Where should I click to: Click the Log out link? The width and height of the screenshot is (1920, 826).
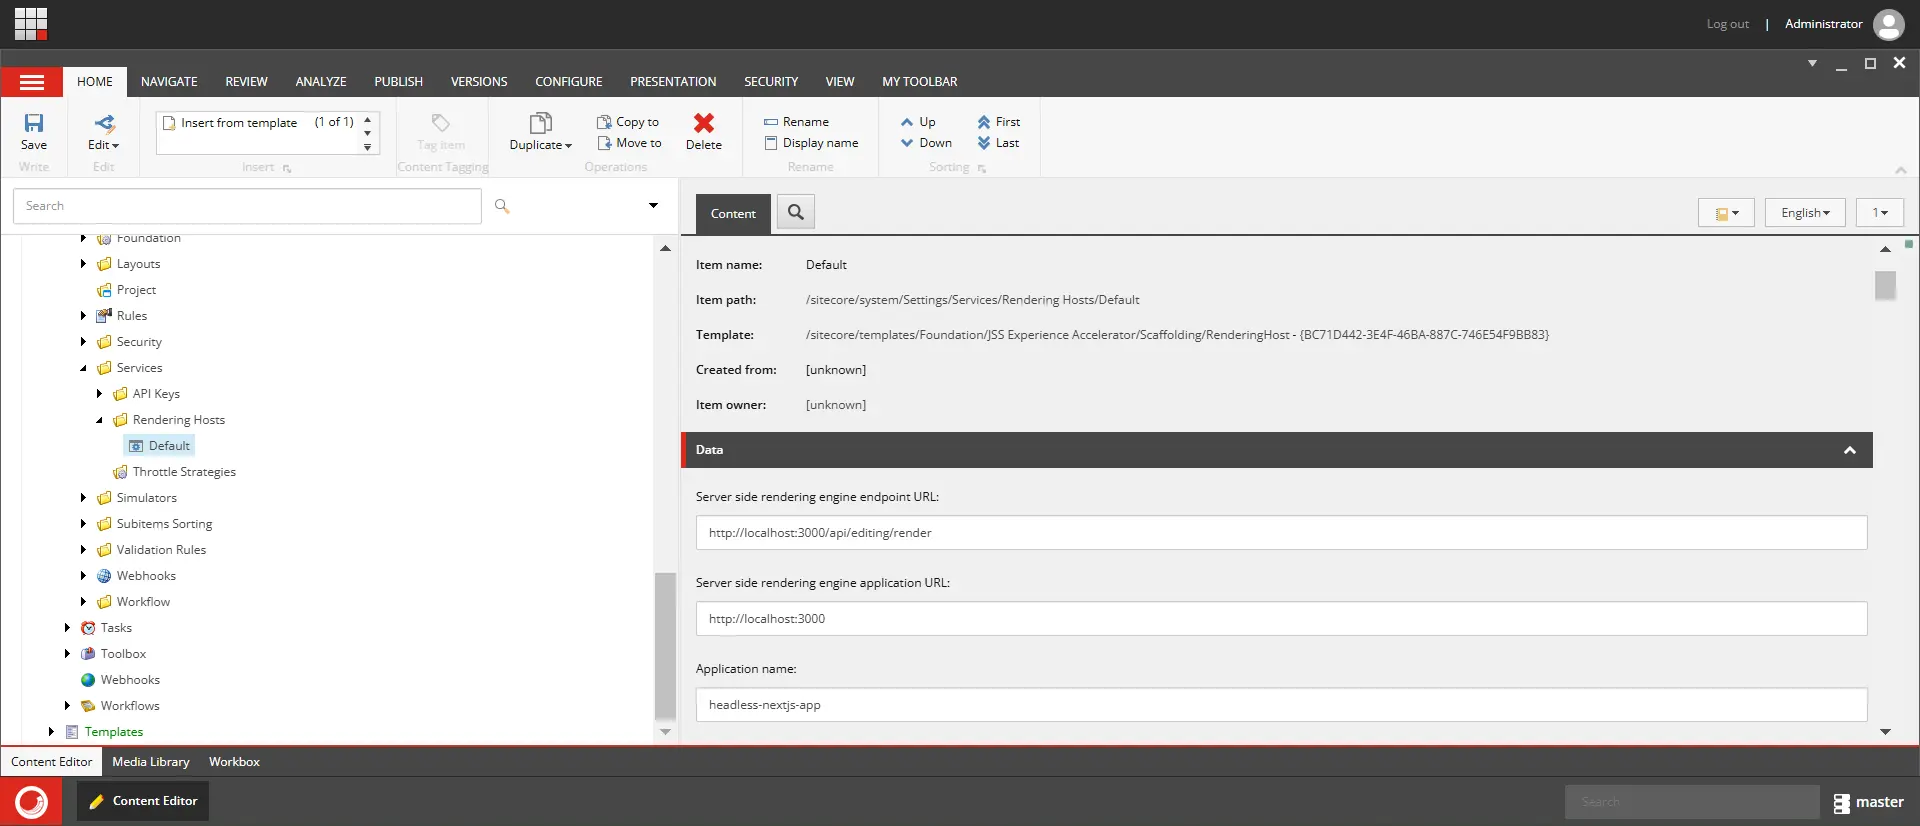tap(1727, 24)
